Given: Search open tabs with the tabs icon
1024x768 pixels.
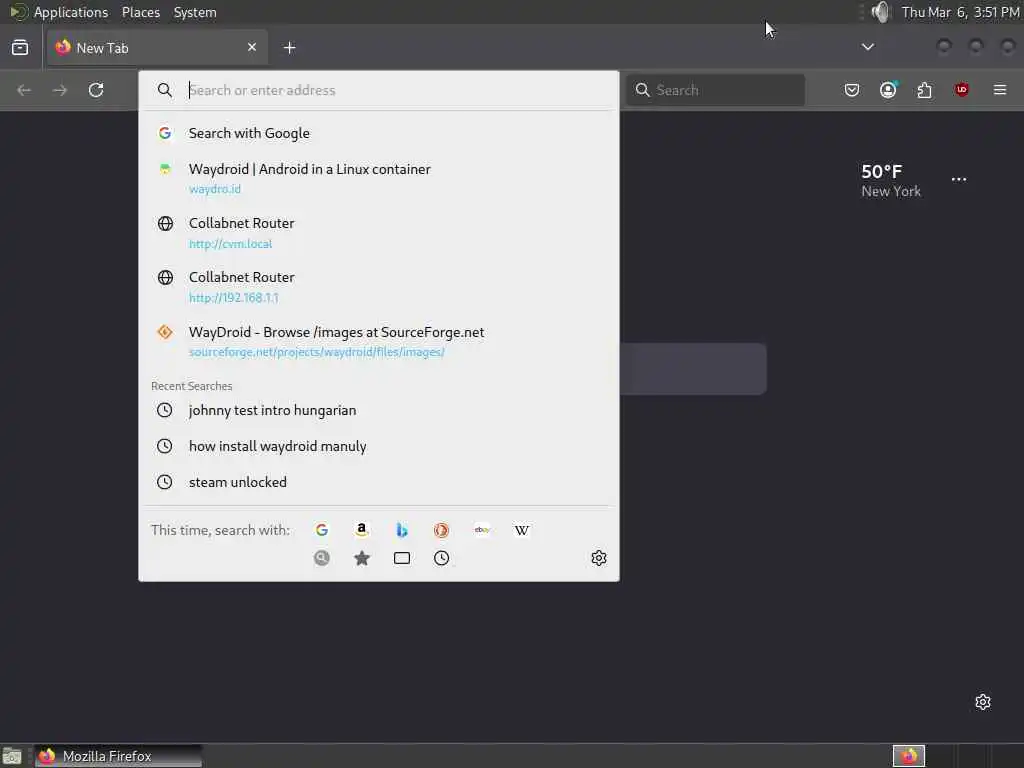Looking at the screenshot, I should pyautogui.click(x=402, y=558).
